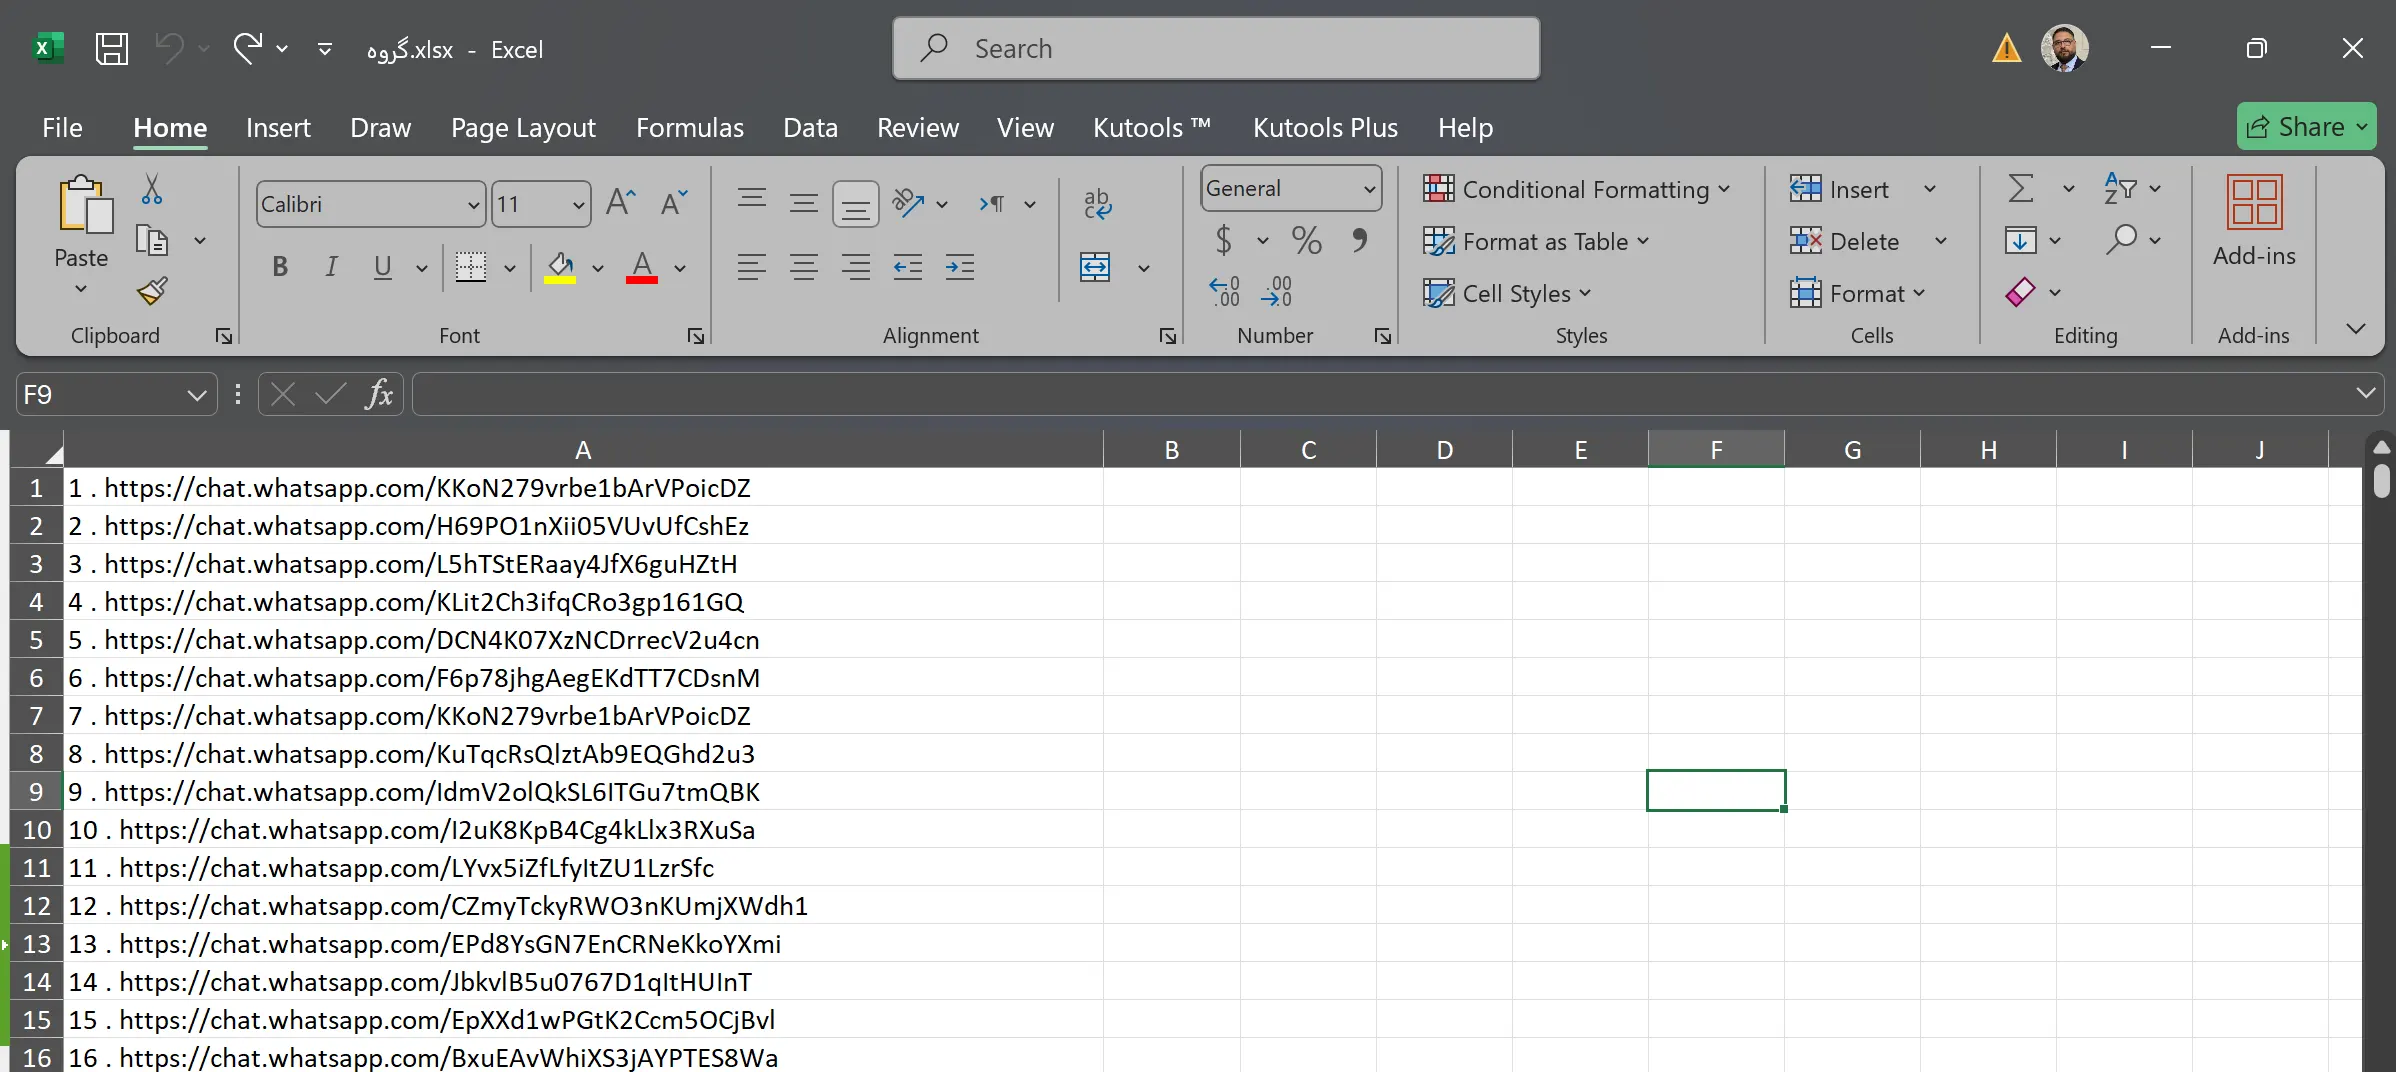This screenshot has width=2396, height=1072.
Task: Click the Fill down arrow icon
Action: pyautogui.click(x=2020, y=240)
